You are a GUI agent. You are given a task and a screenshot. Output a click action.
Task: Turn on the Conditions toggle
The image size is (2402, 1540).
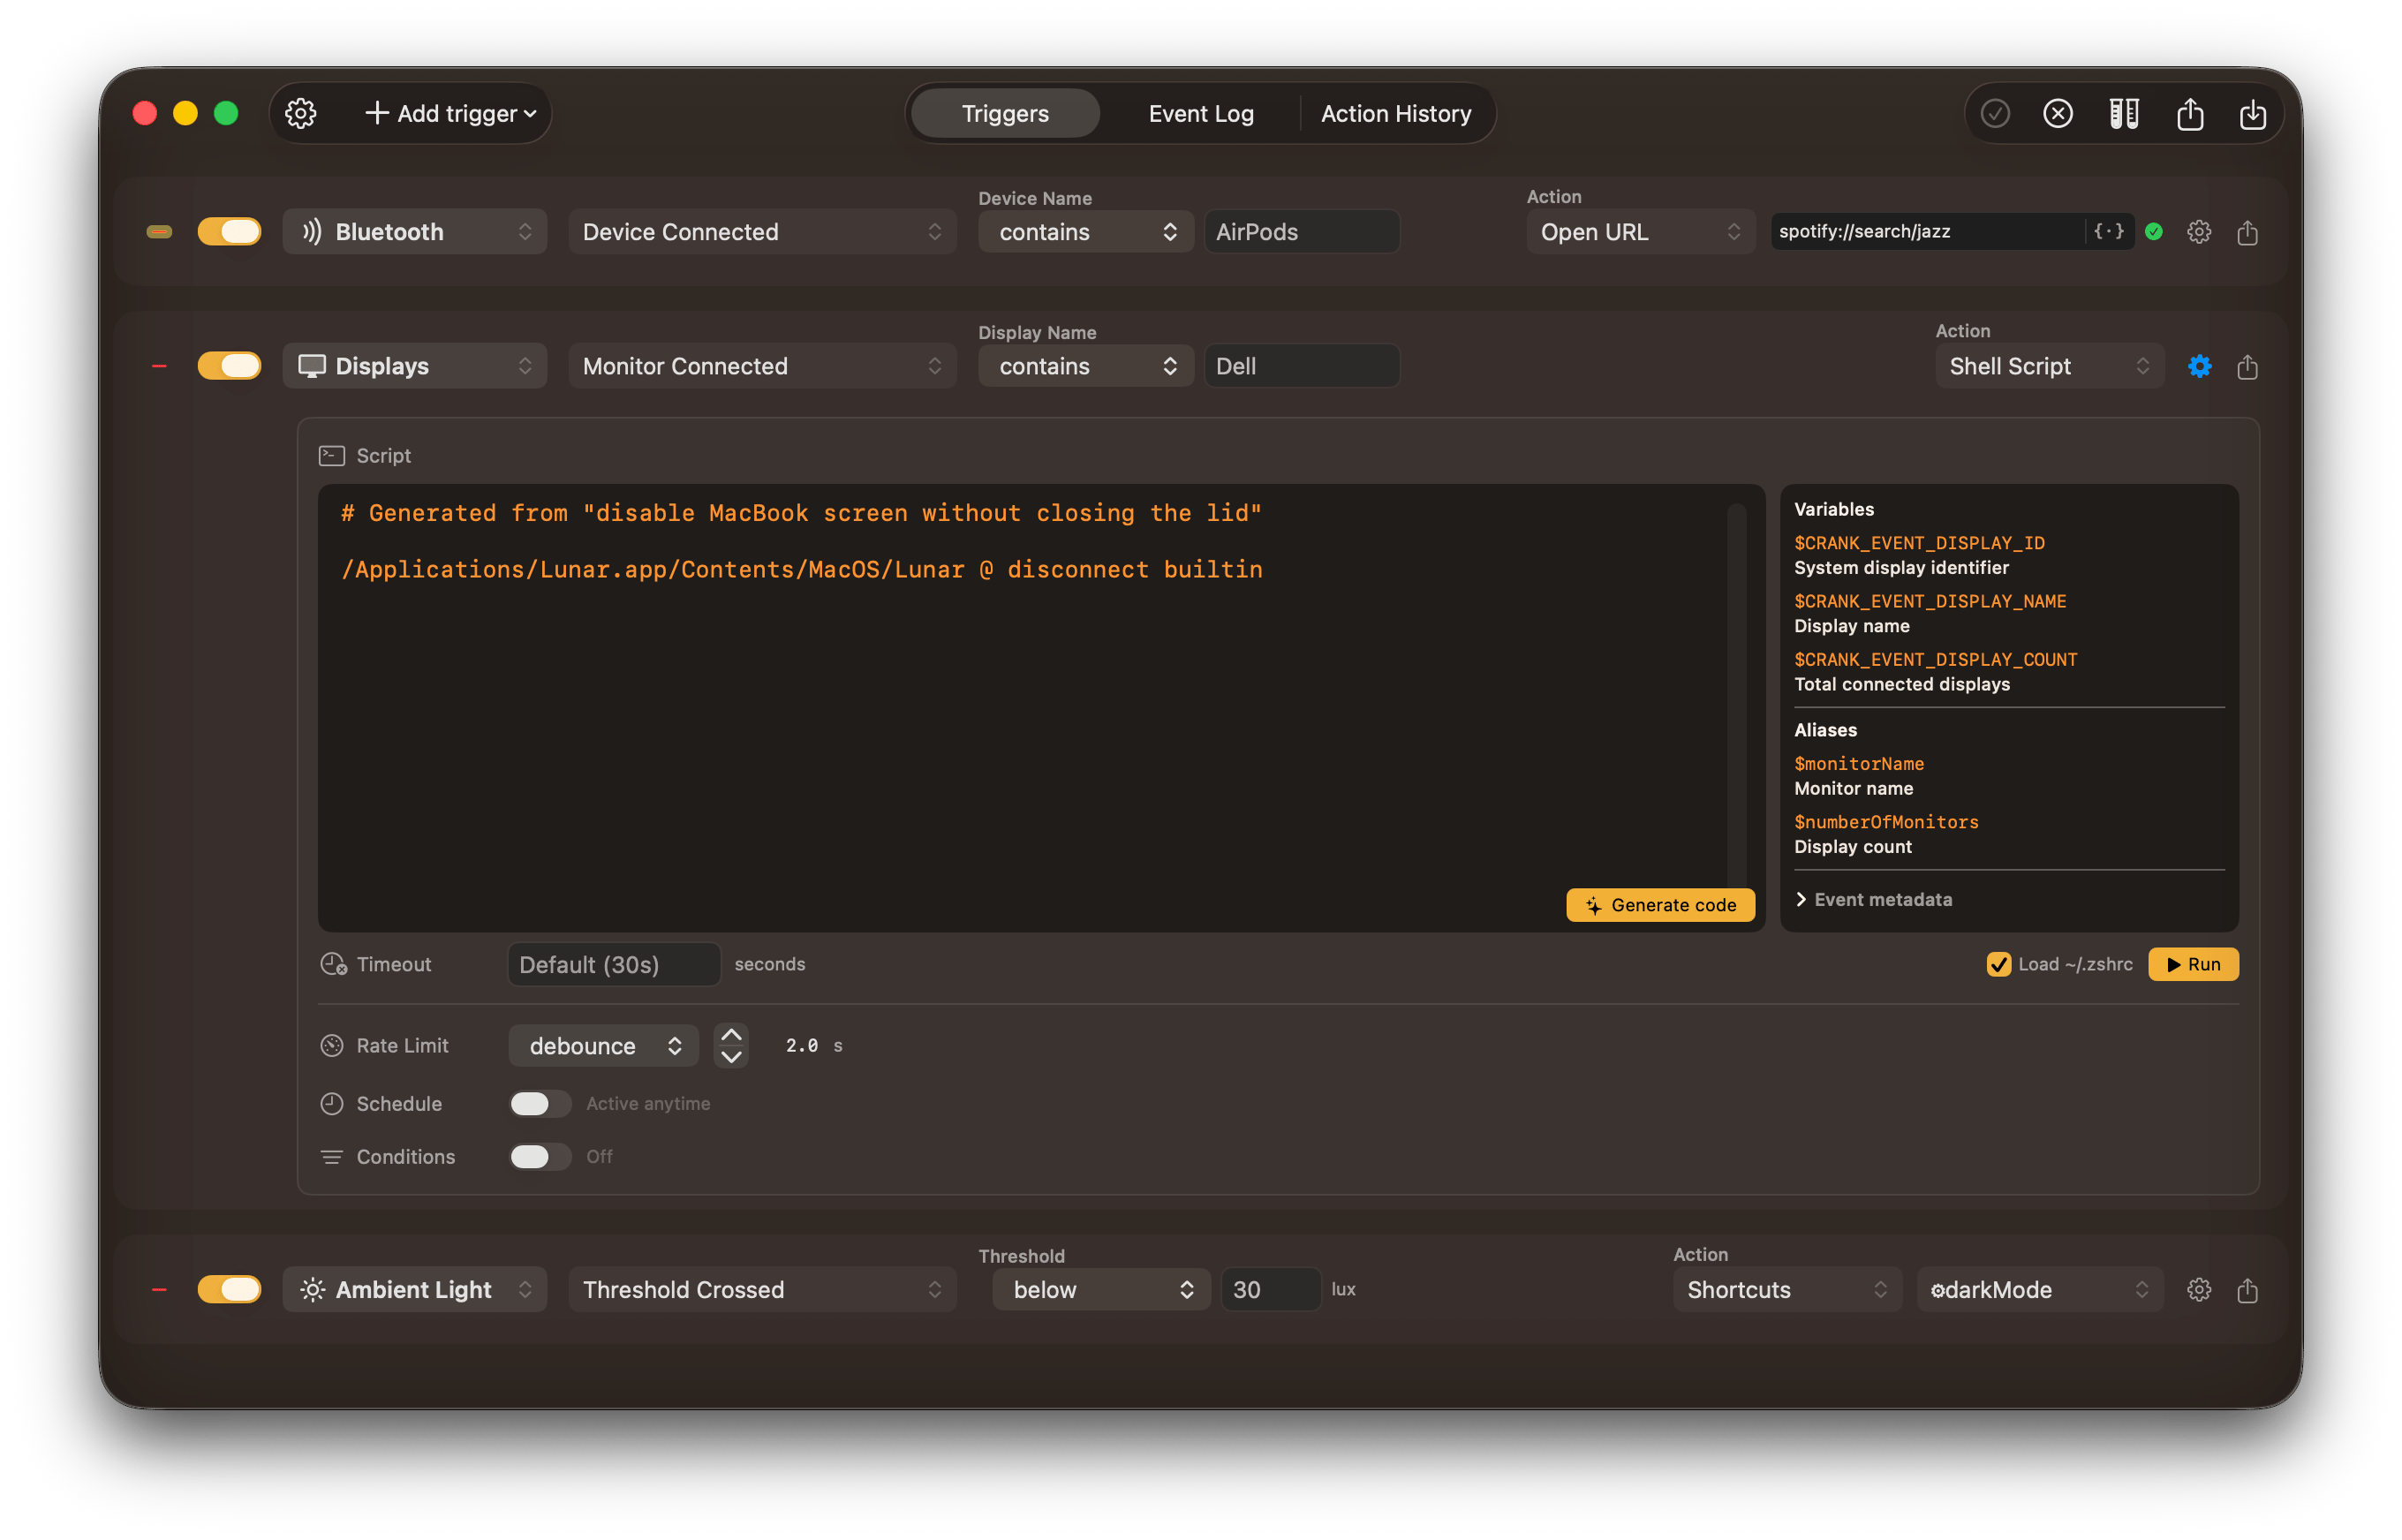pos(539,1156)
